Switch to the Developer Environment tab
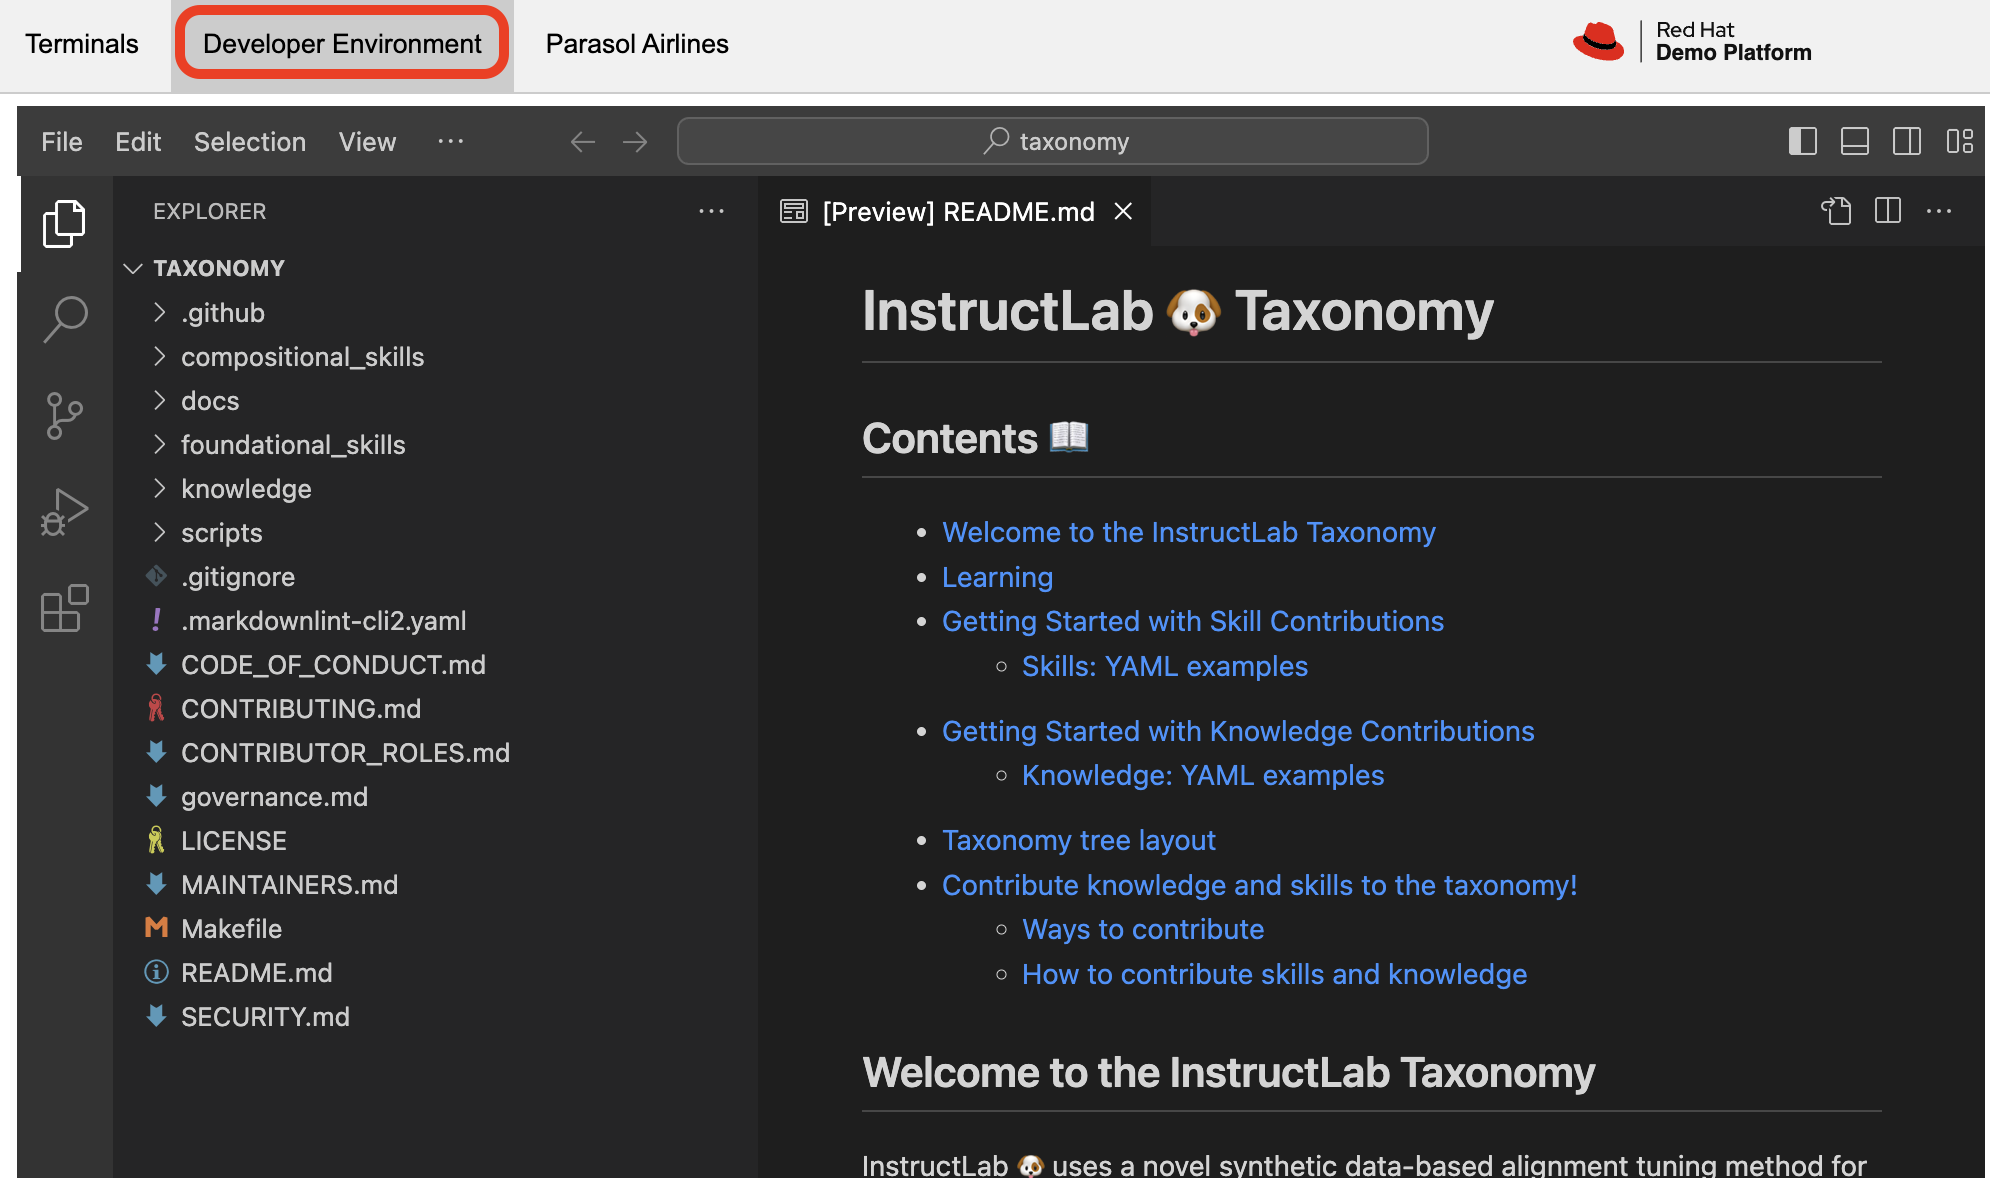Image resolution: width=1990 pixels, height=1178 pixels. pos(342,44)
